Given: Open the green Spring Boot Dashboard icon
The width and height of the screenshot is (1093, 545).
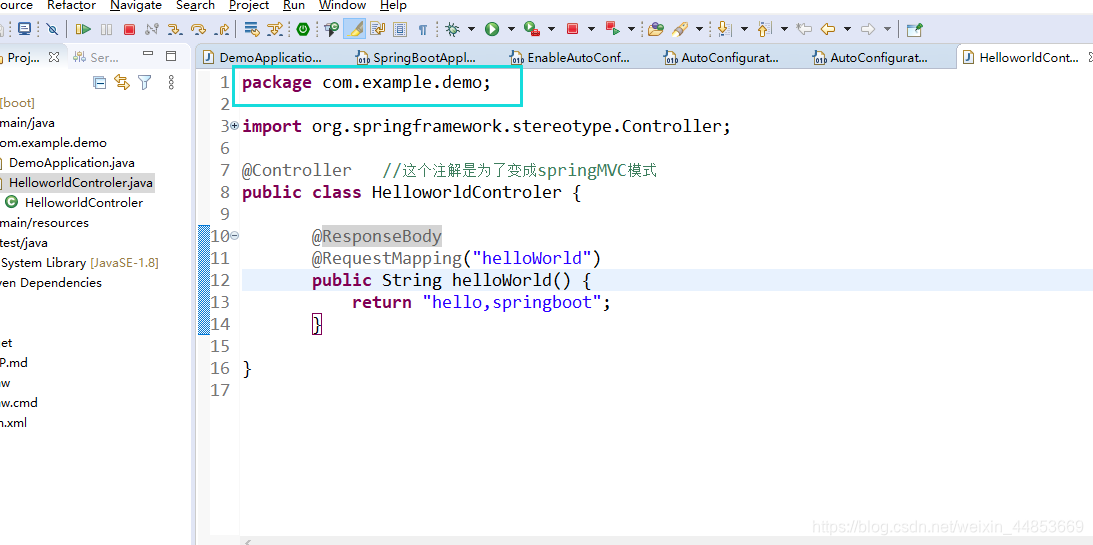Looking at the screenshot, I should (303, 29).
